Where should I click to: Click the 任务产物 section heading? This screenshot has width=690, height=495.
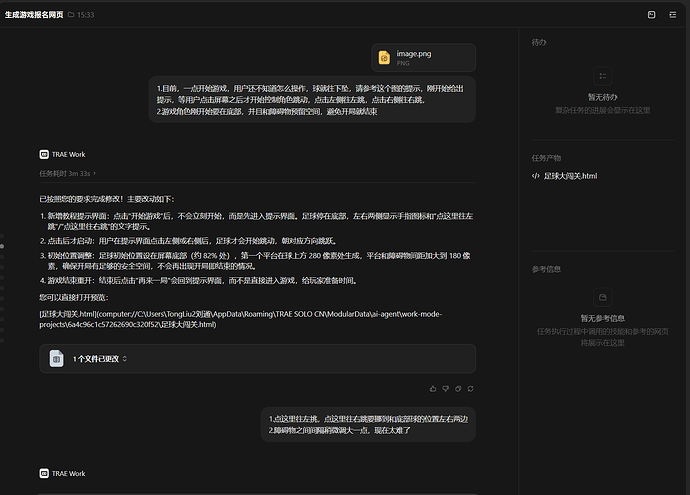pos(546,158)
